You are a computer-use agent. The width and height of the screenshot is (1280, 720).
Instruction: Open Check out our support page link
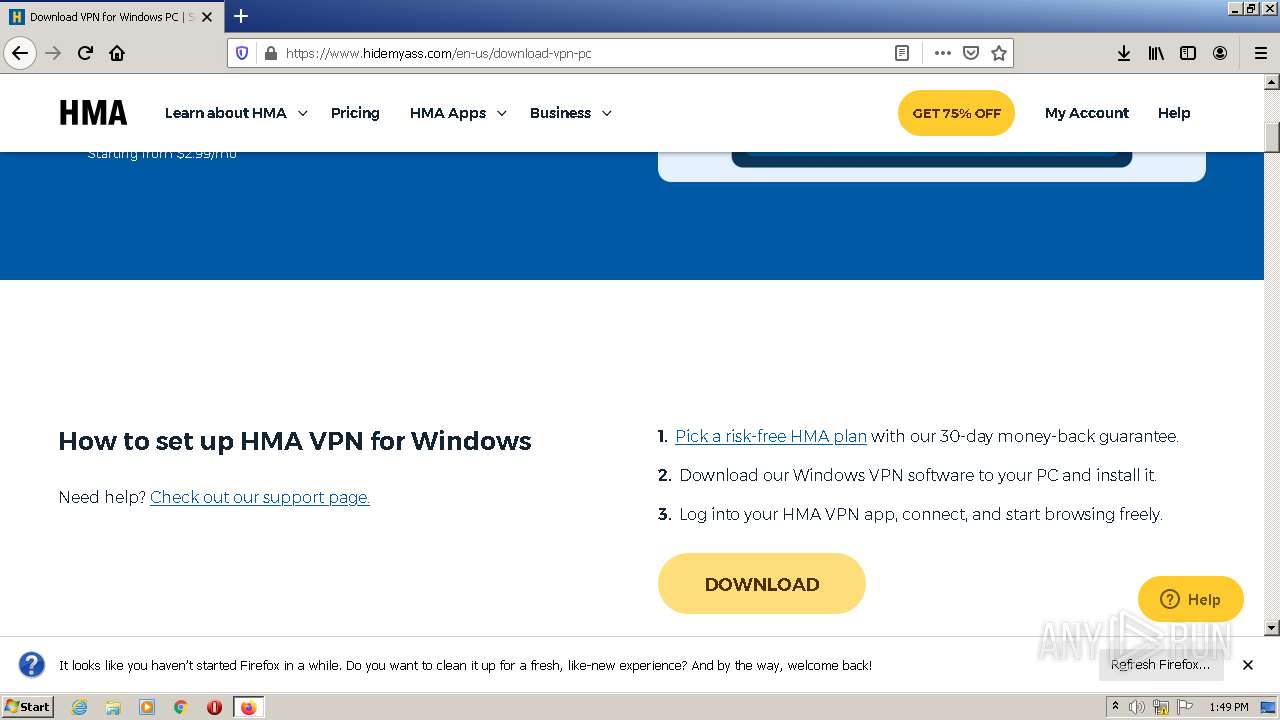tap(260, 497)
